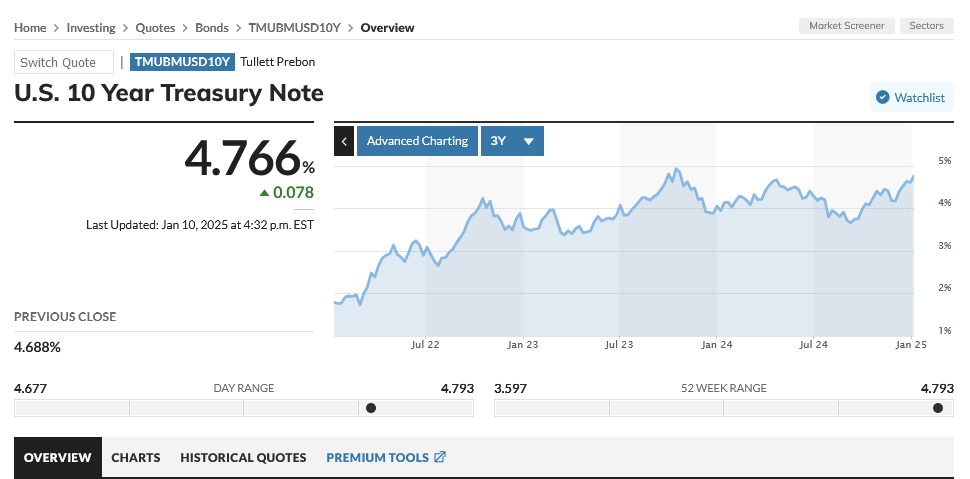Collapse chart with left chevron arrow
The height and width of the screenshot is (479, 970).
(344, 141)
